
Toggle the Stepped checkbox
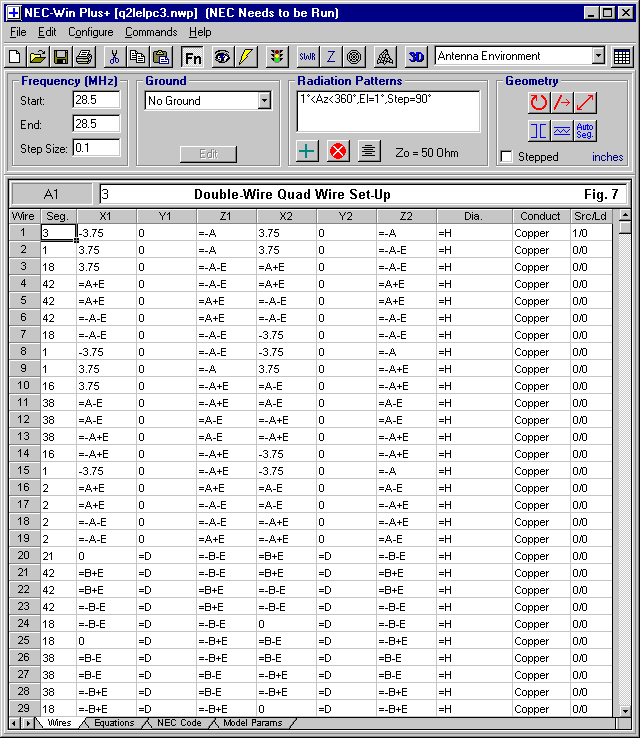(507, 157)
